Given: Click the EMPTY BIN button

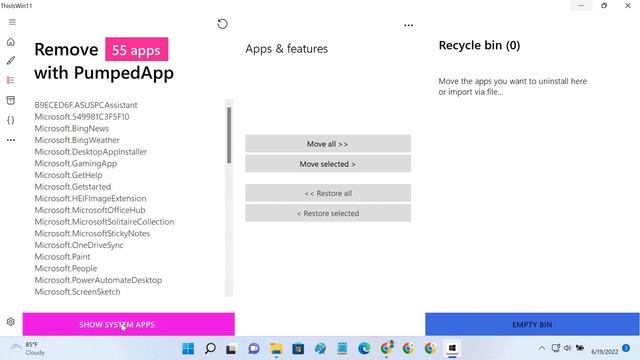Looking at the screenshot, I should point(532,324).
